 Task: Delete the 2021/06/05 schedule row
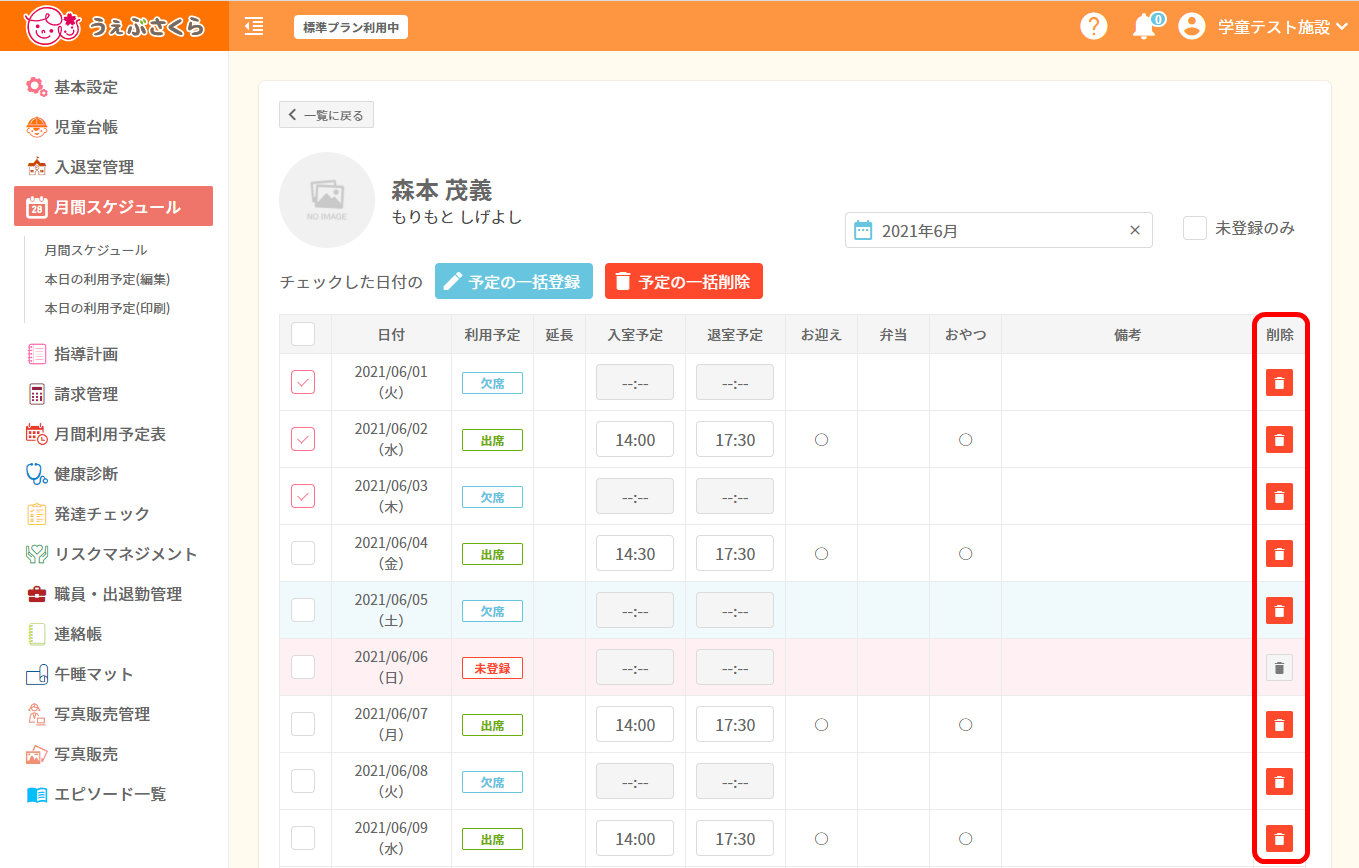click(x=1279, y=610)
